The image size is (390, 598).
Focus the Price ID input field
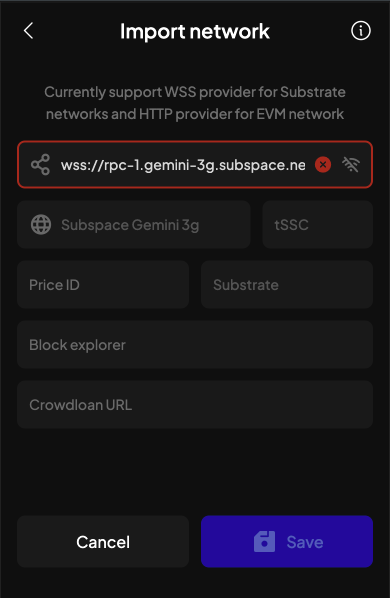point(103,285)
